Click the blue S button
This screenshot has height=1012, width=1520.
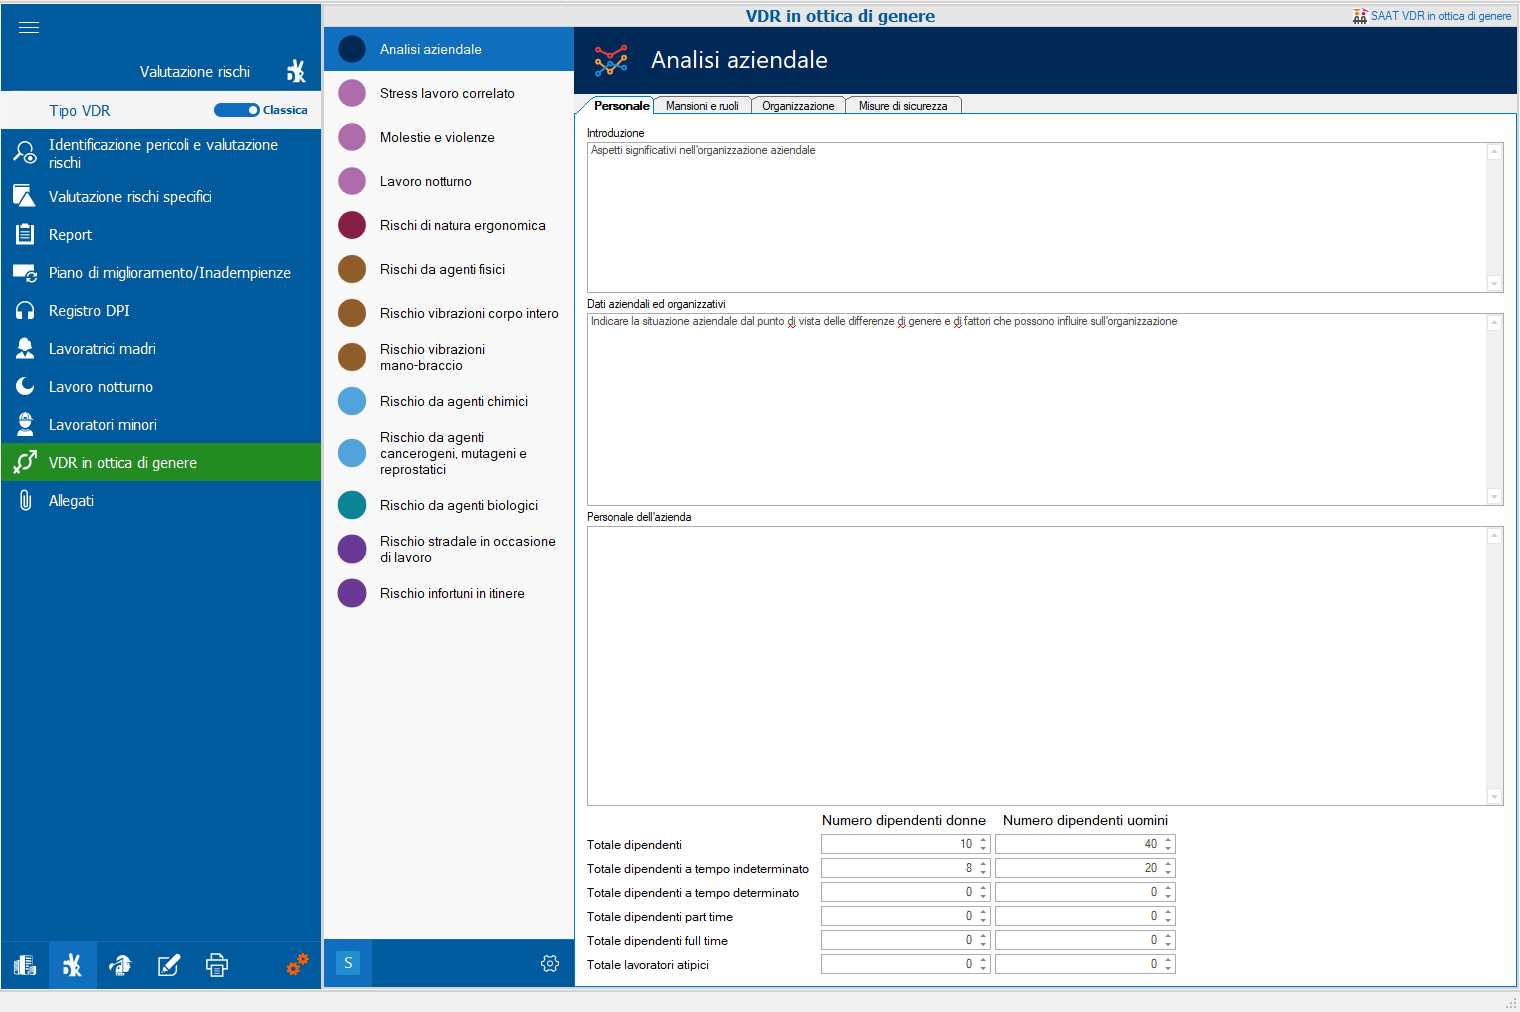click(x=348, y=963)
